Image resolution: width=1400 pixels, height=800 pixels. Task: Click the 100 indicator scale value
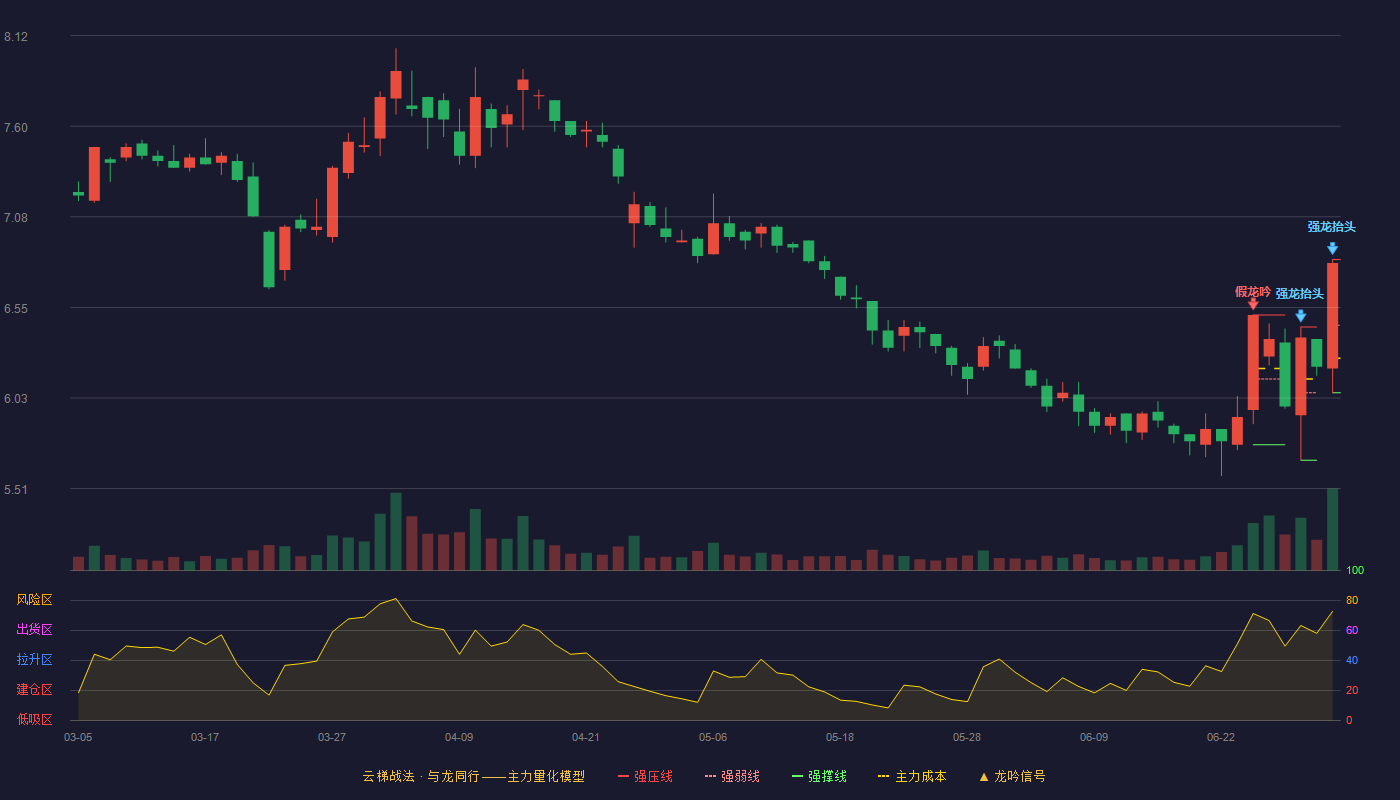point(1355,571)
